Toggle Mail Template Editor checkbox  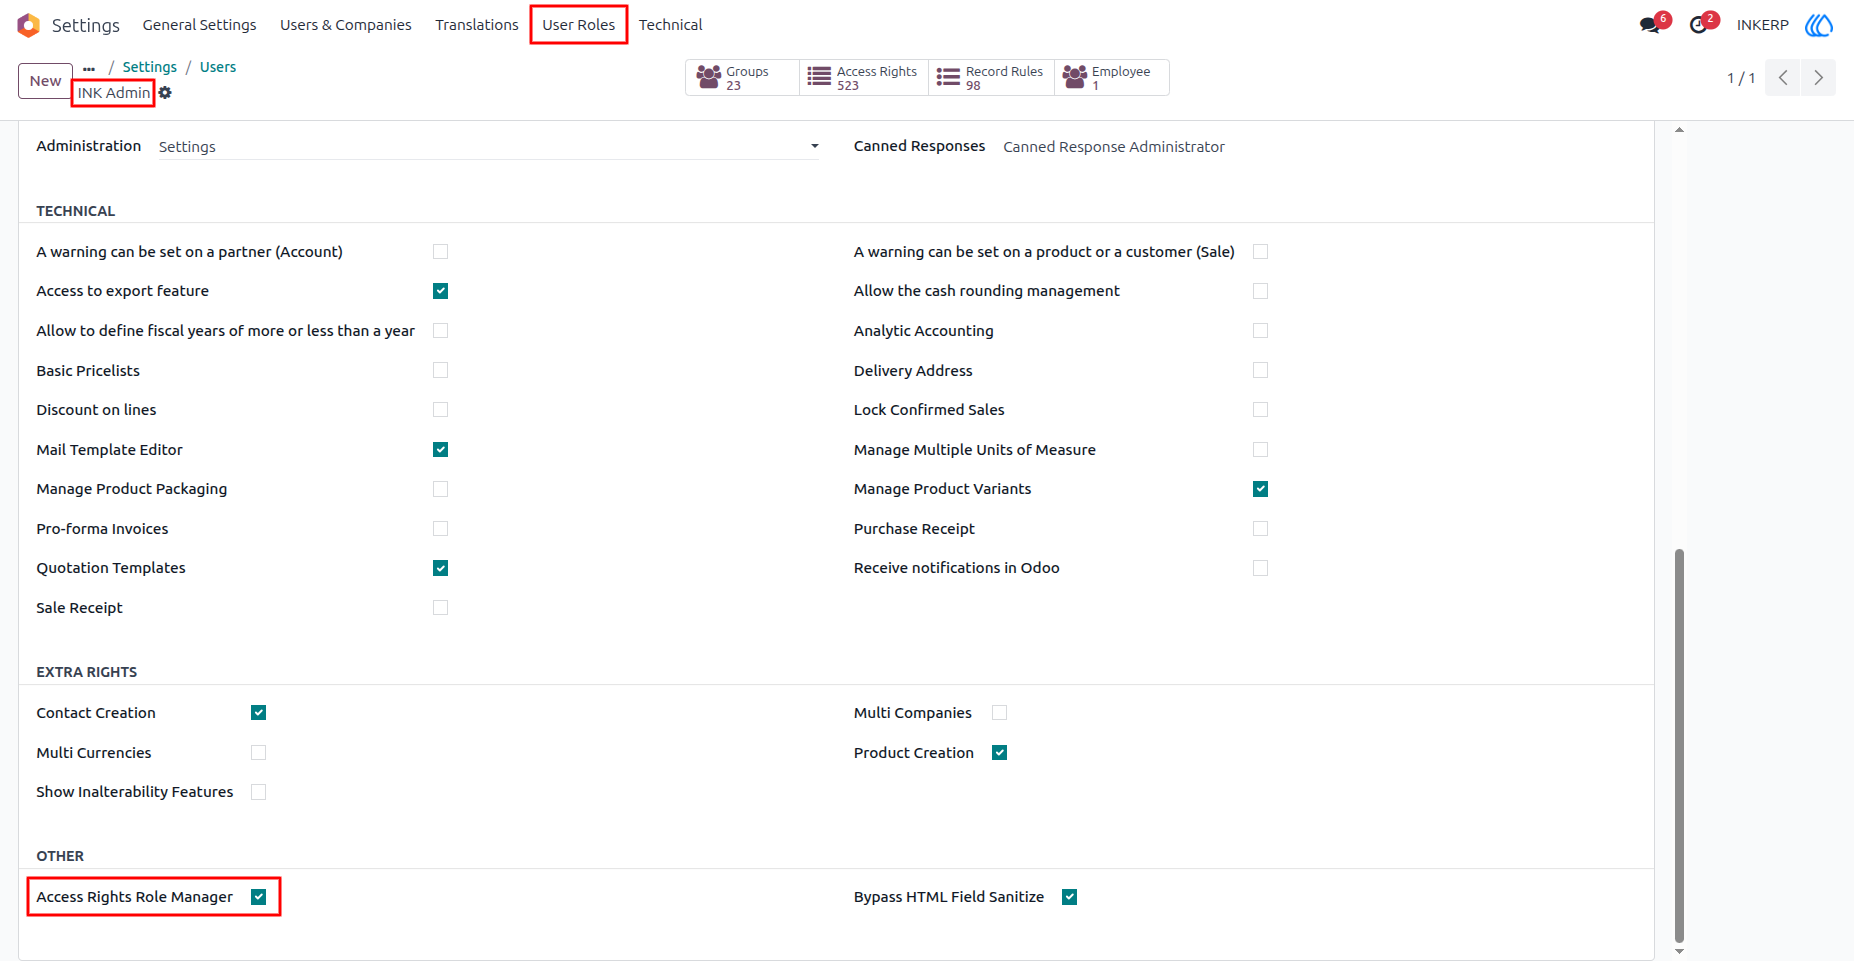[x=440, y=450]
